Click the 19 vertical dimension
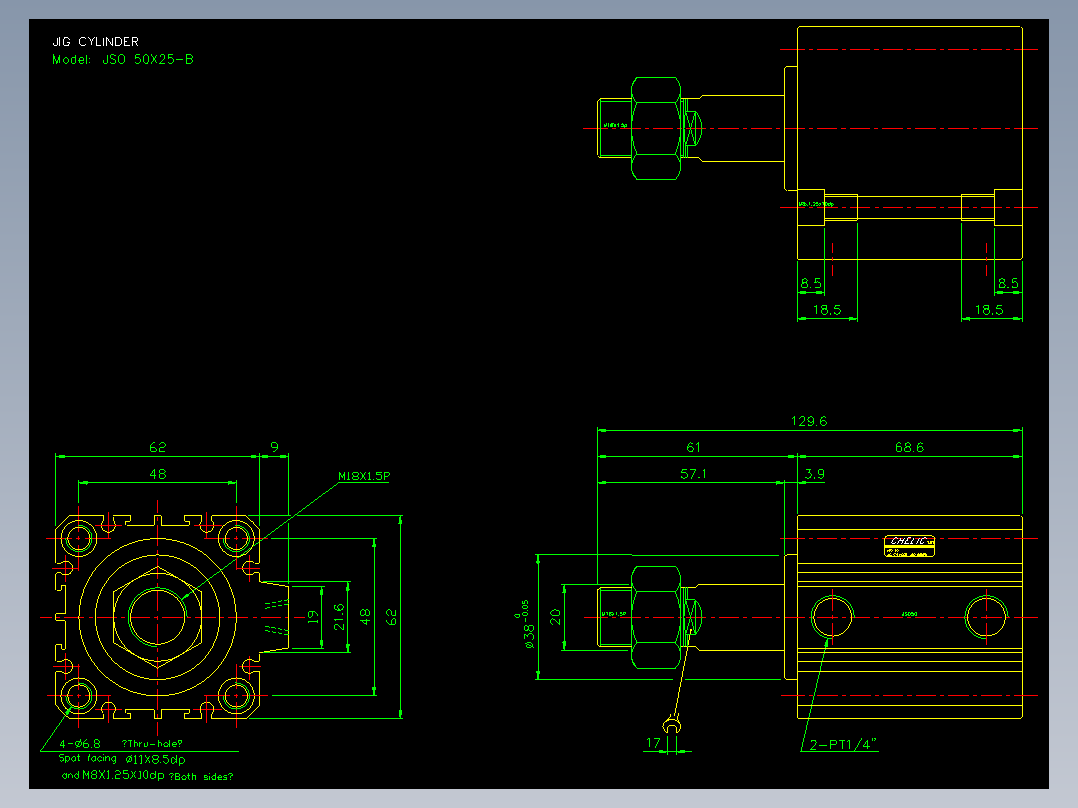 click(314, 617)
